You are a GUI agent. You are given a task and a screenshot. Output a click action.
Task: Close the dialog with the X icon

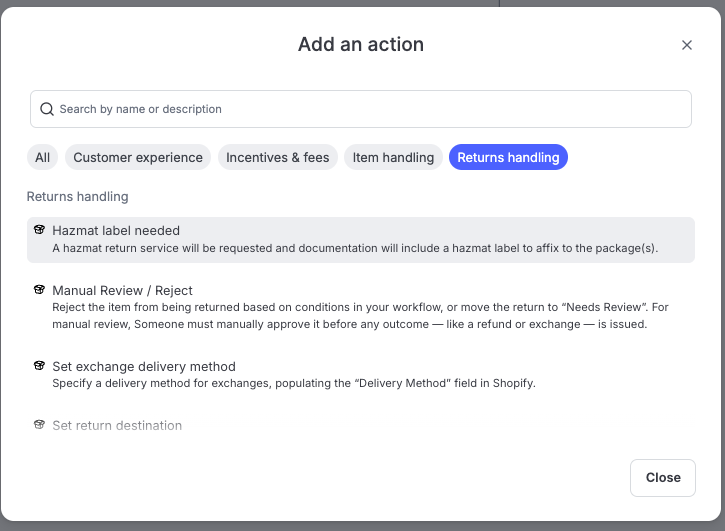pyautogui.click(x=686, y=45)
